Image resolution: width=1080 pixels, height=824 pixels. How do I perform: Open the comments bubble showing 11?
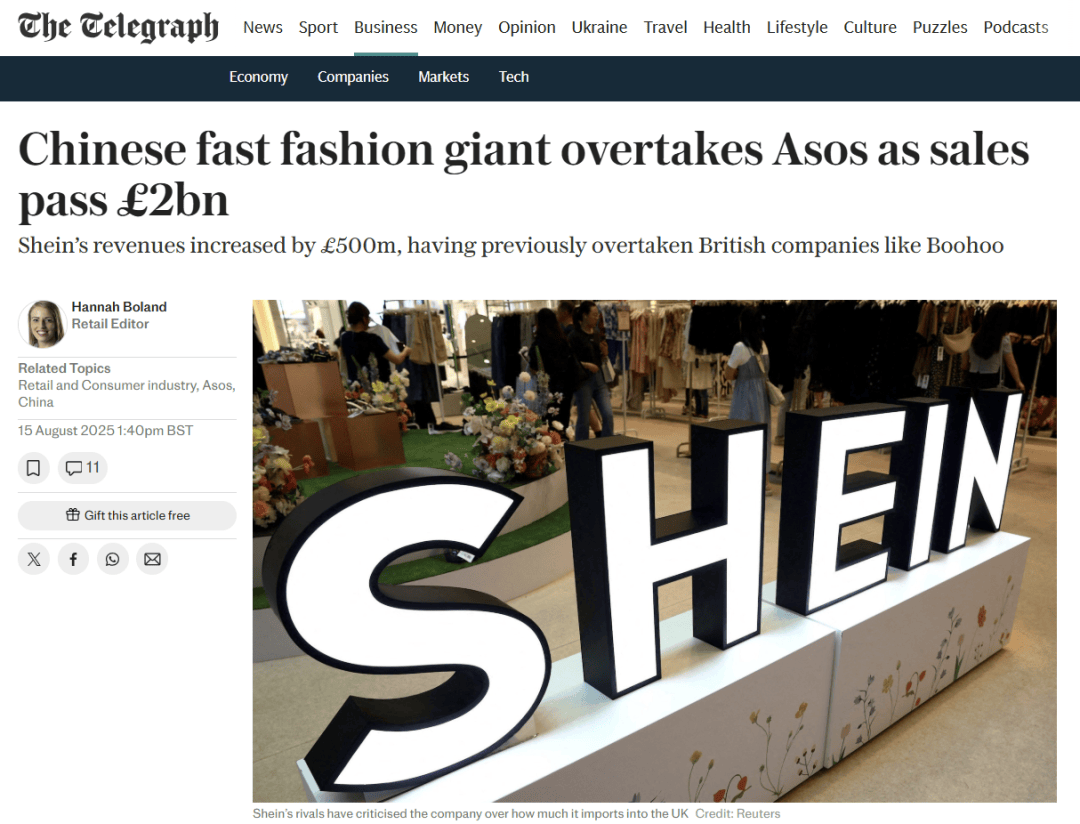point(83,468)
